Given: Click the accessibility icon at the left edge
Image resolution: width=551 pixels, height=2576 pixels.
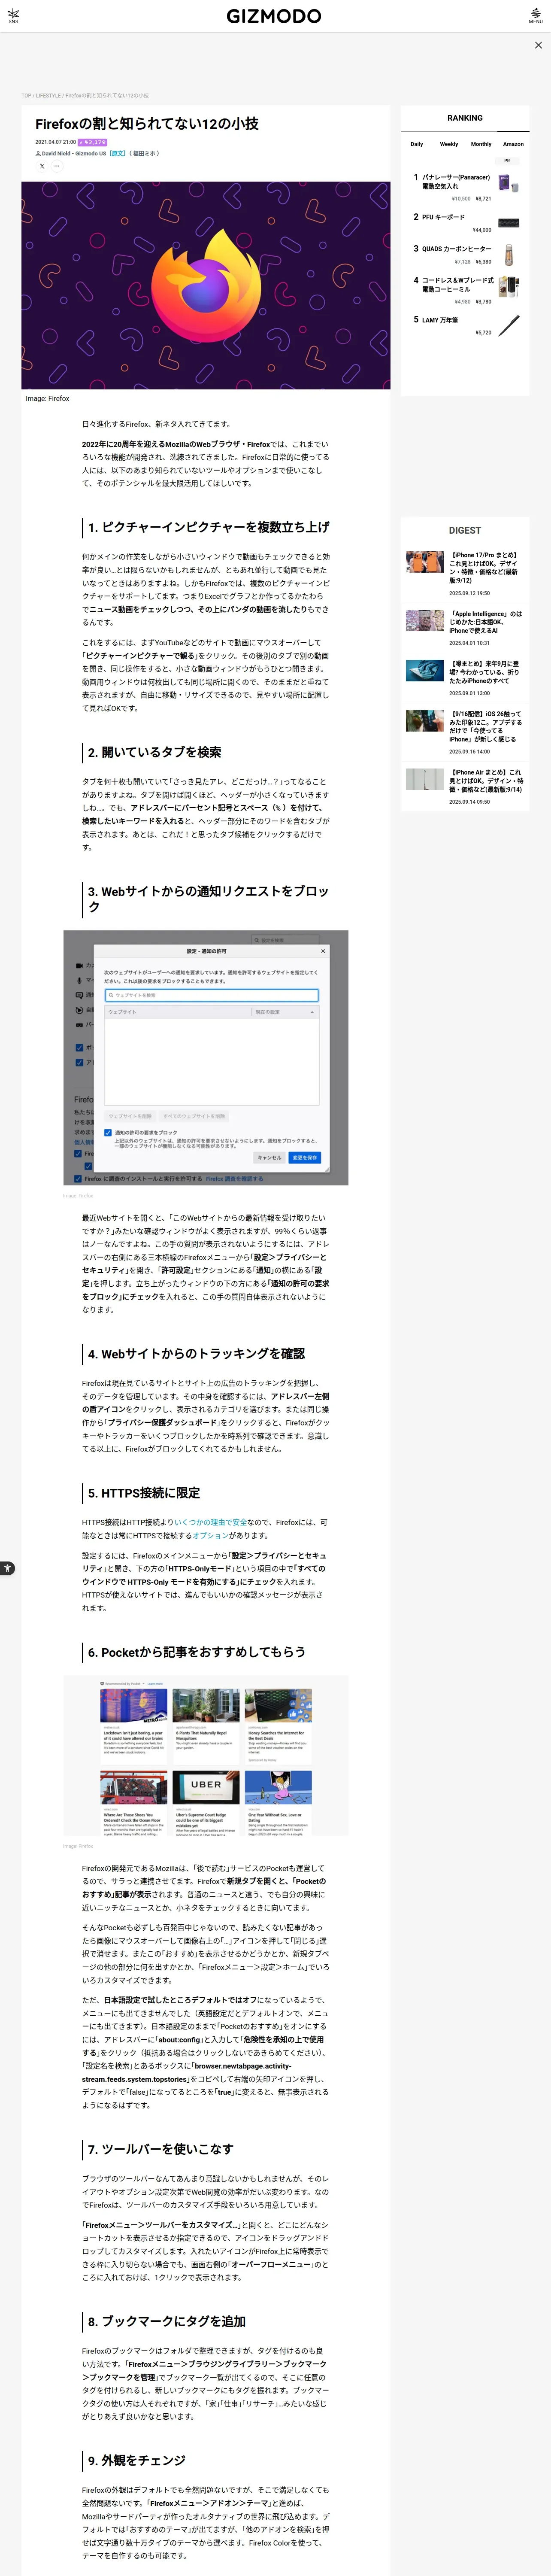Looking at the screenshot, I should (7, 1568).
